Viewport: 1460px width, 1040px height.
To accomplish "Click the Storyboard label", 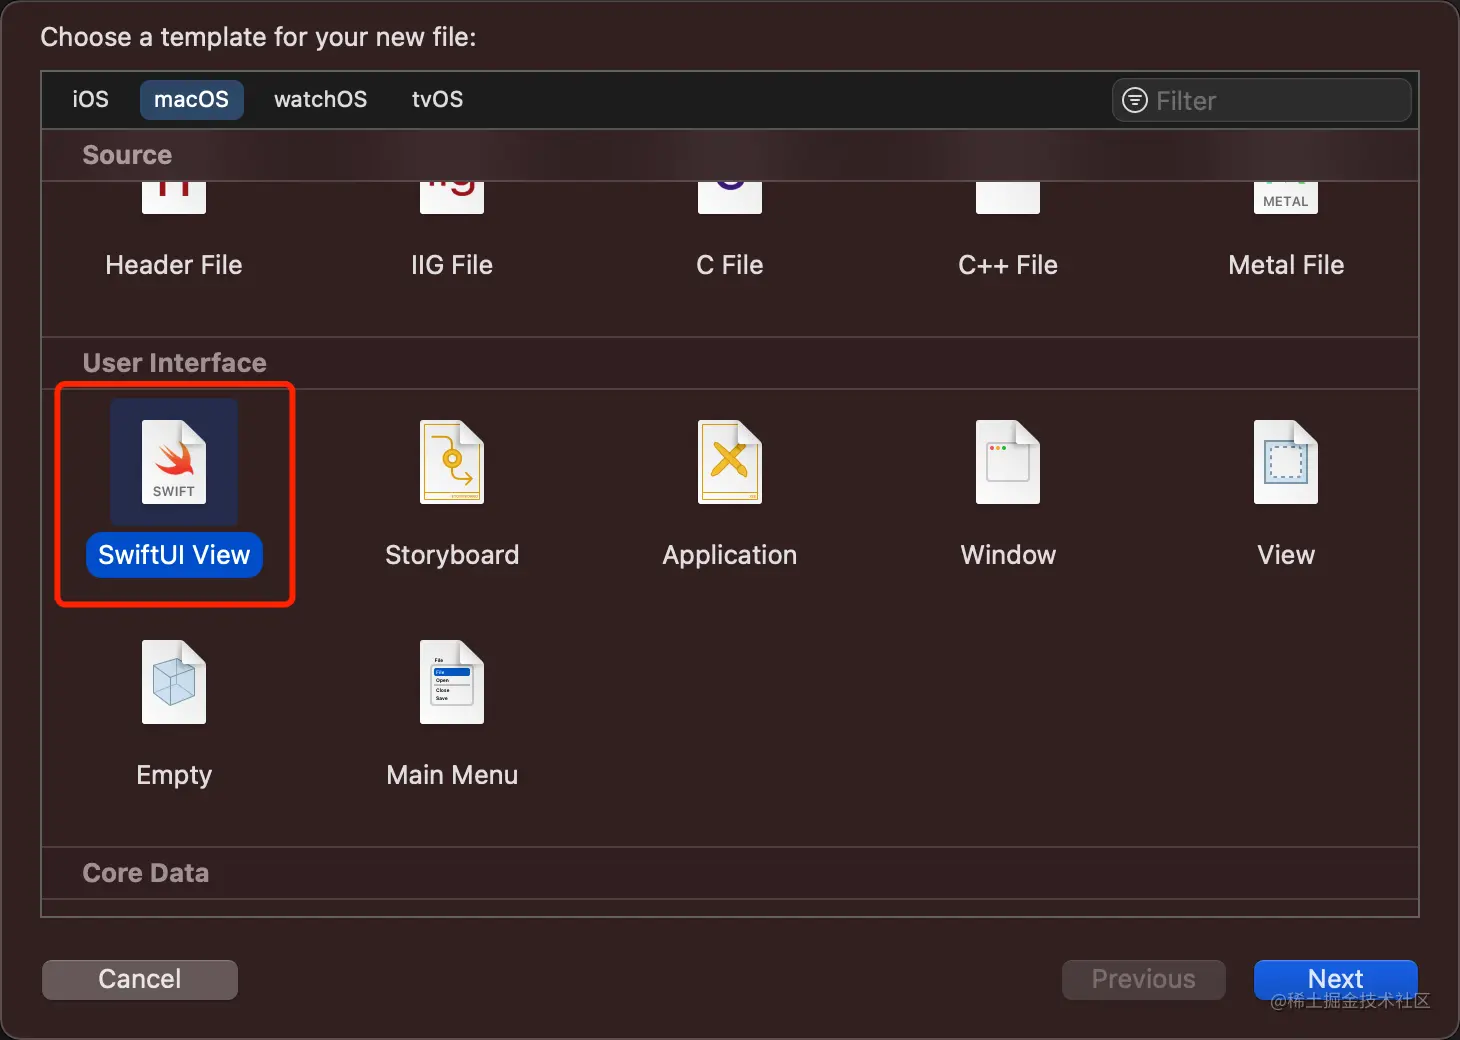I will point(452,555).
